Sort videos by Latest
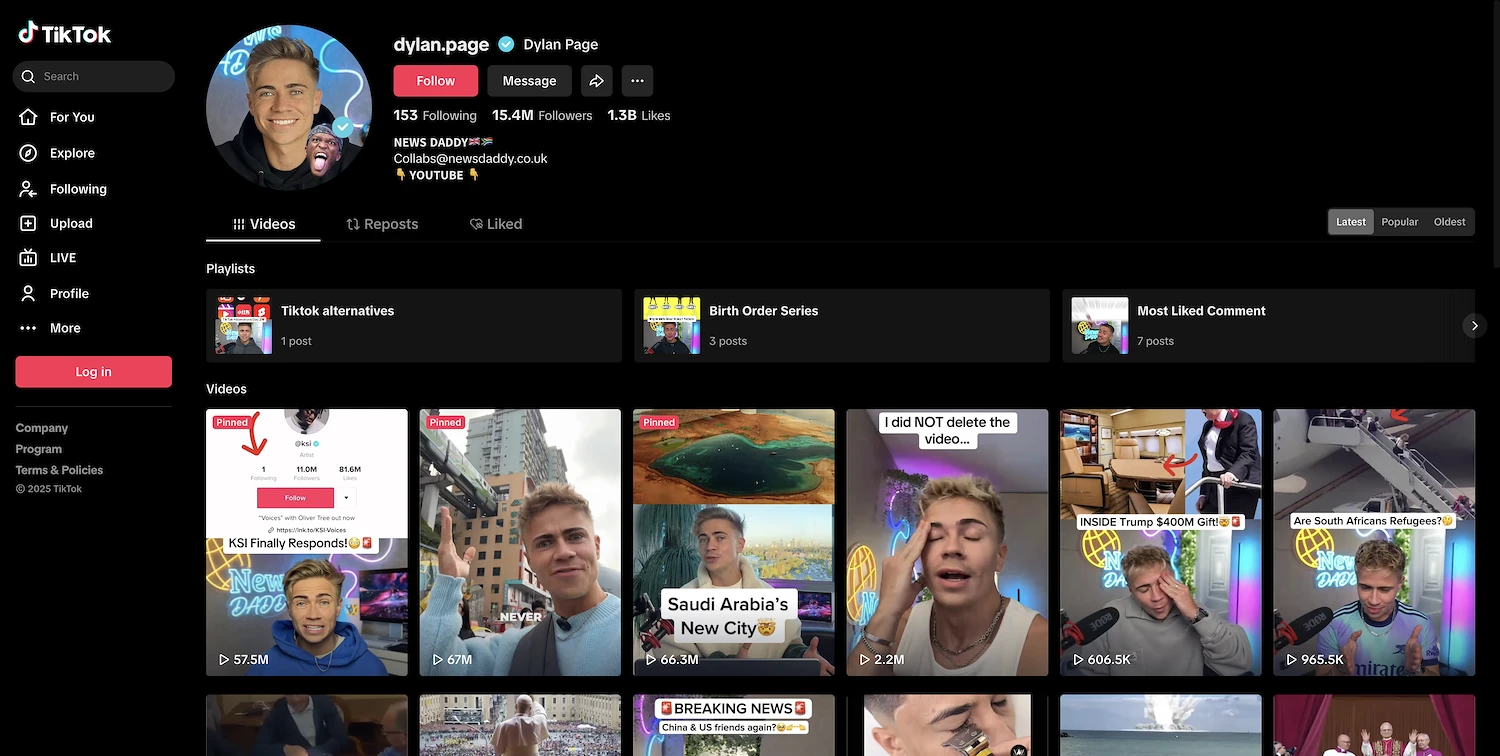Image resolution: width=1500 pixels, height=756 pixels. pyautogui.click(x=1350, y=222)
